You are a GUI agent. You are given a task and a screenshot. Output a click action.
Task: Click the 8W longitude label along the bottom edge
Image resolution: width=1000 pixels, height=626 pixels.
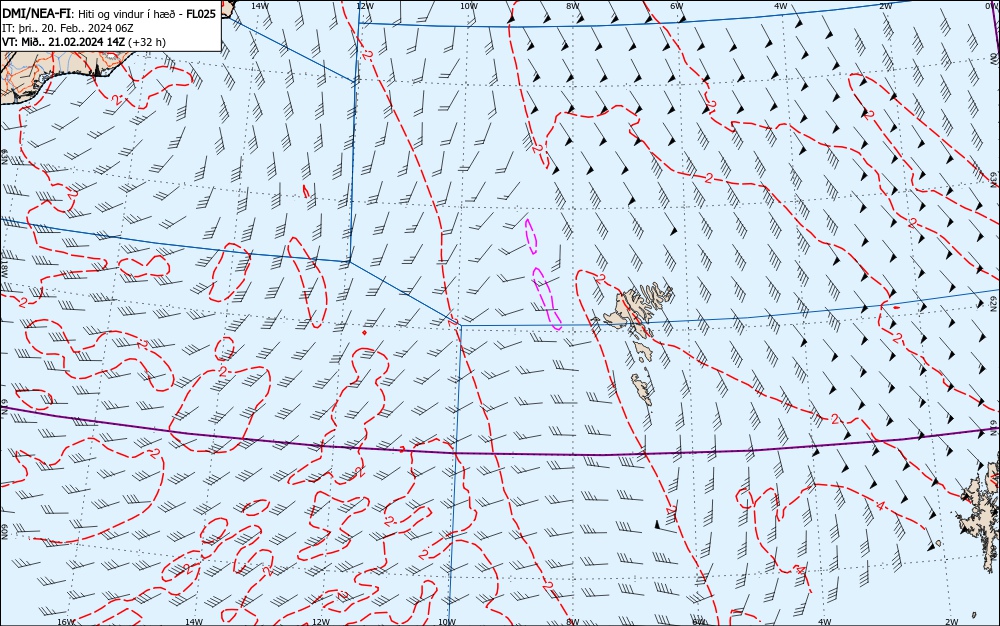pos(573,622)
